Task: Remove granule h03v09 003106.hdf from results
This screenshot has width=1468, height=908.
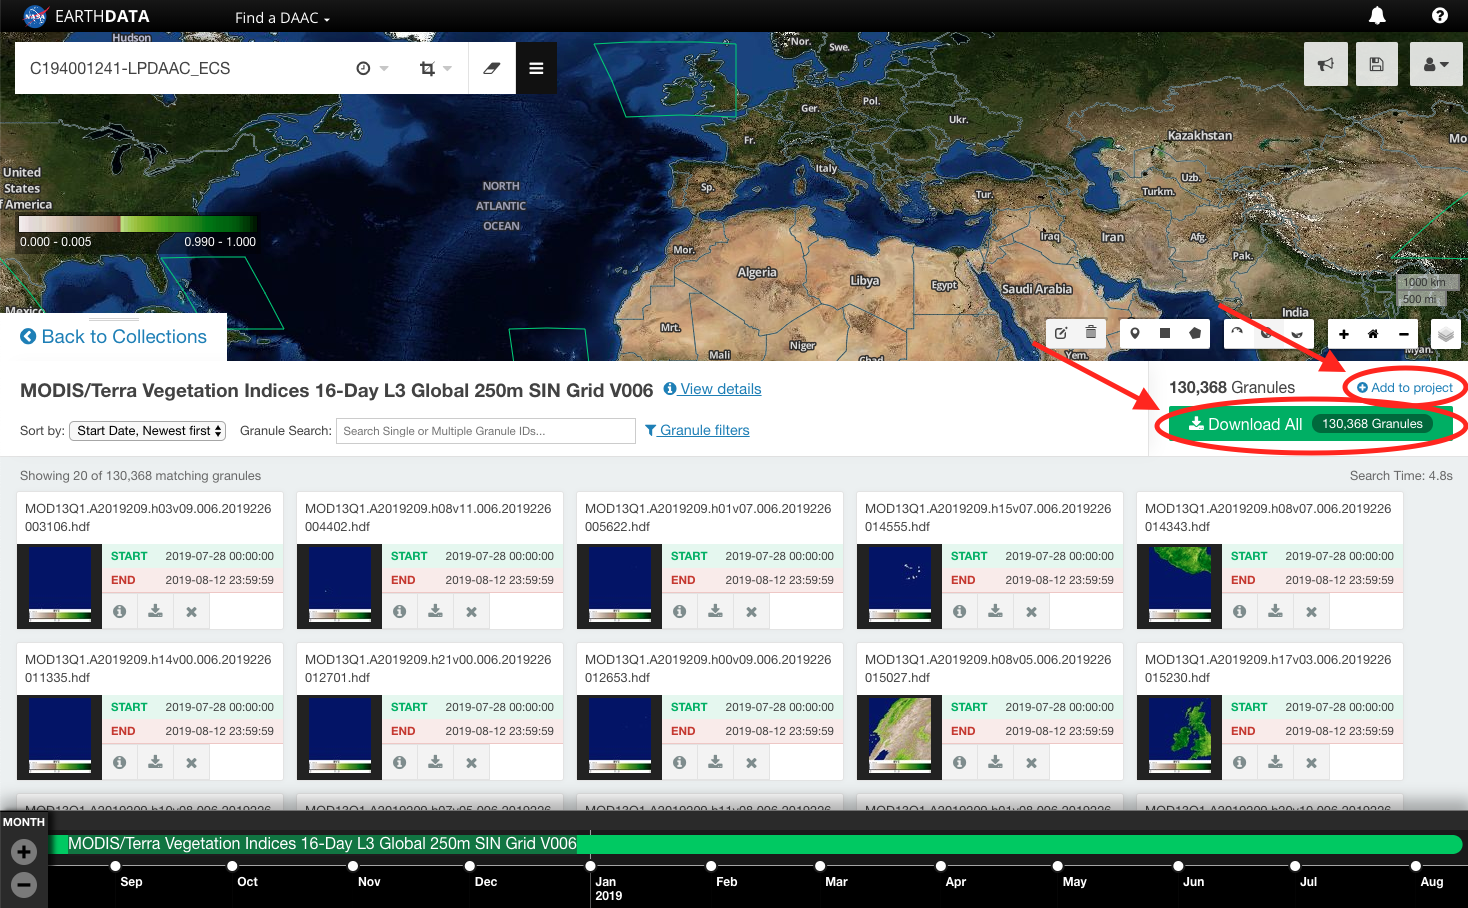Action: (192, 611)
